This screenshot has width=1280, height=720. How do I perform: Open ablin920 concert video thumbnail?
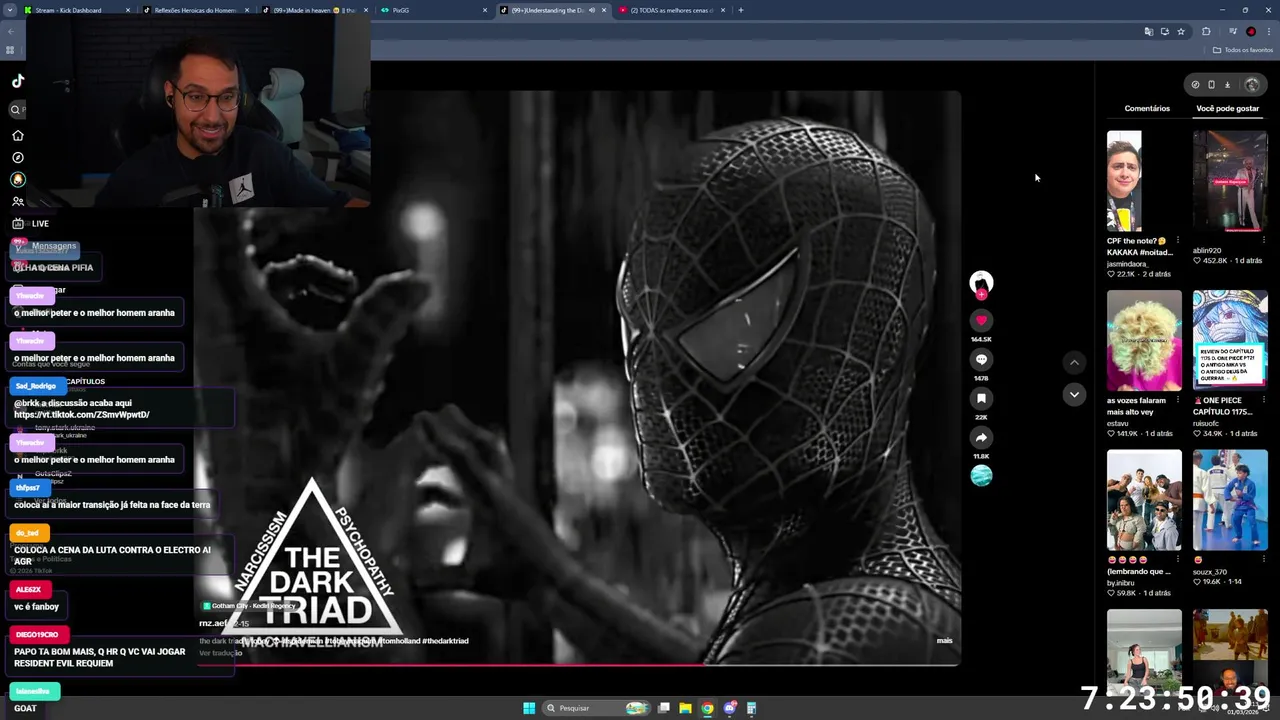pos(1230,181)
